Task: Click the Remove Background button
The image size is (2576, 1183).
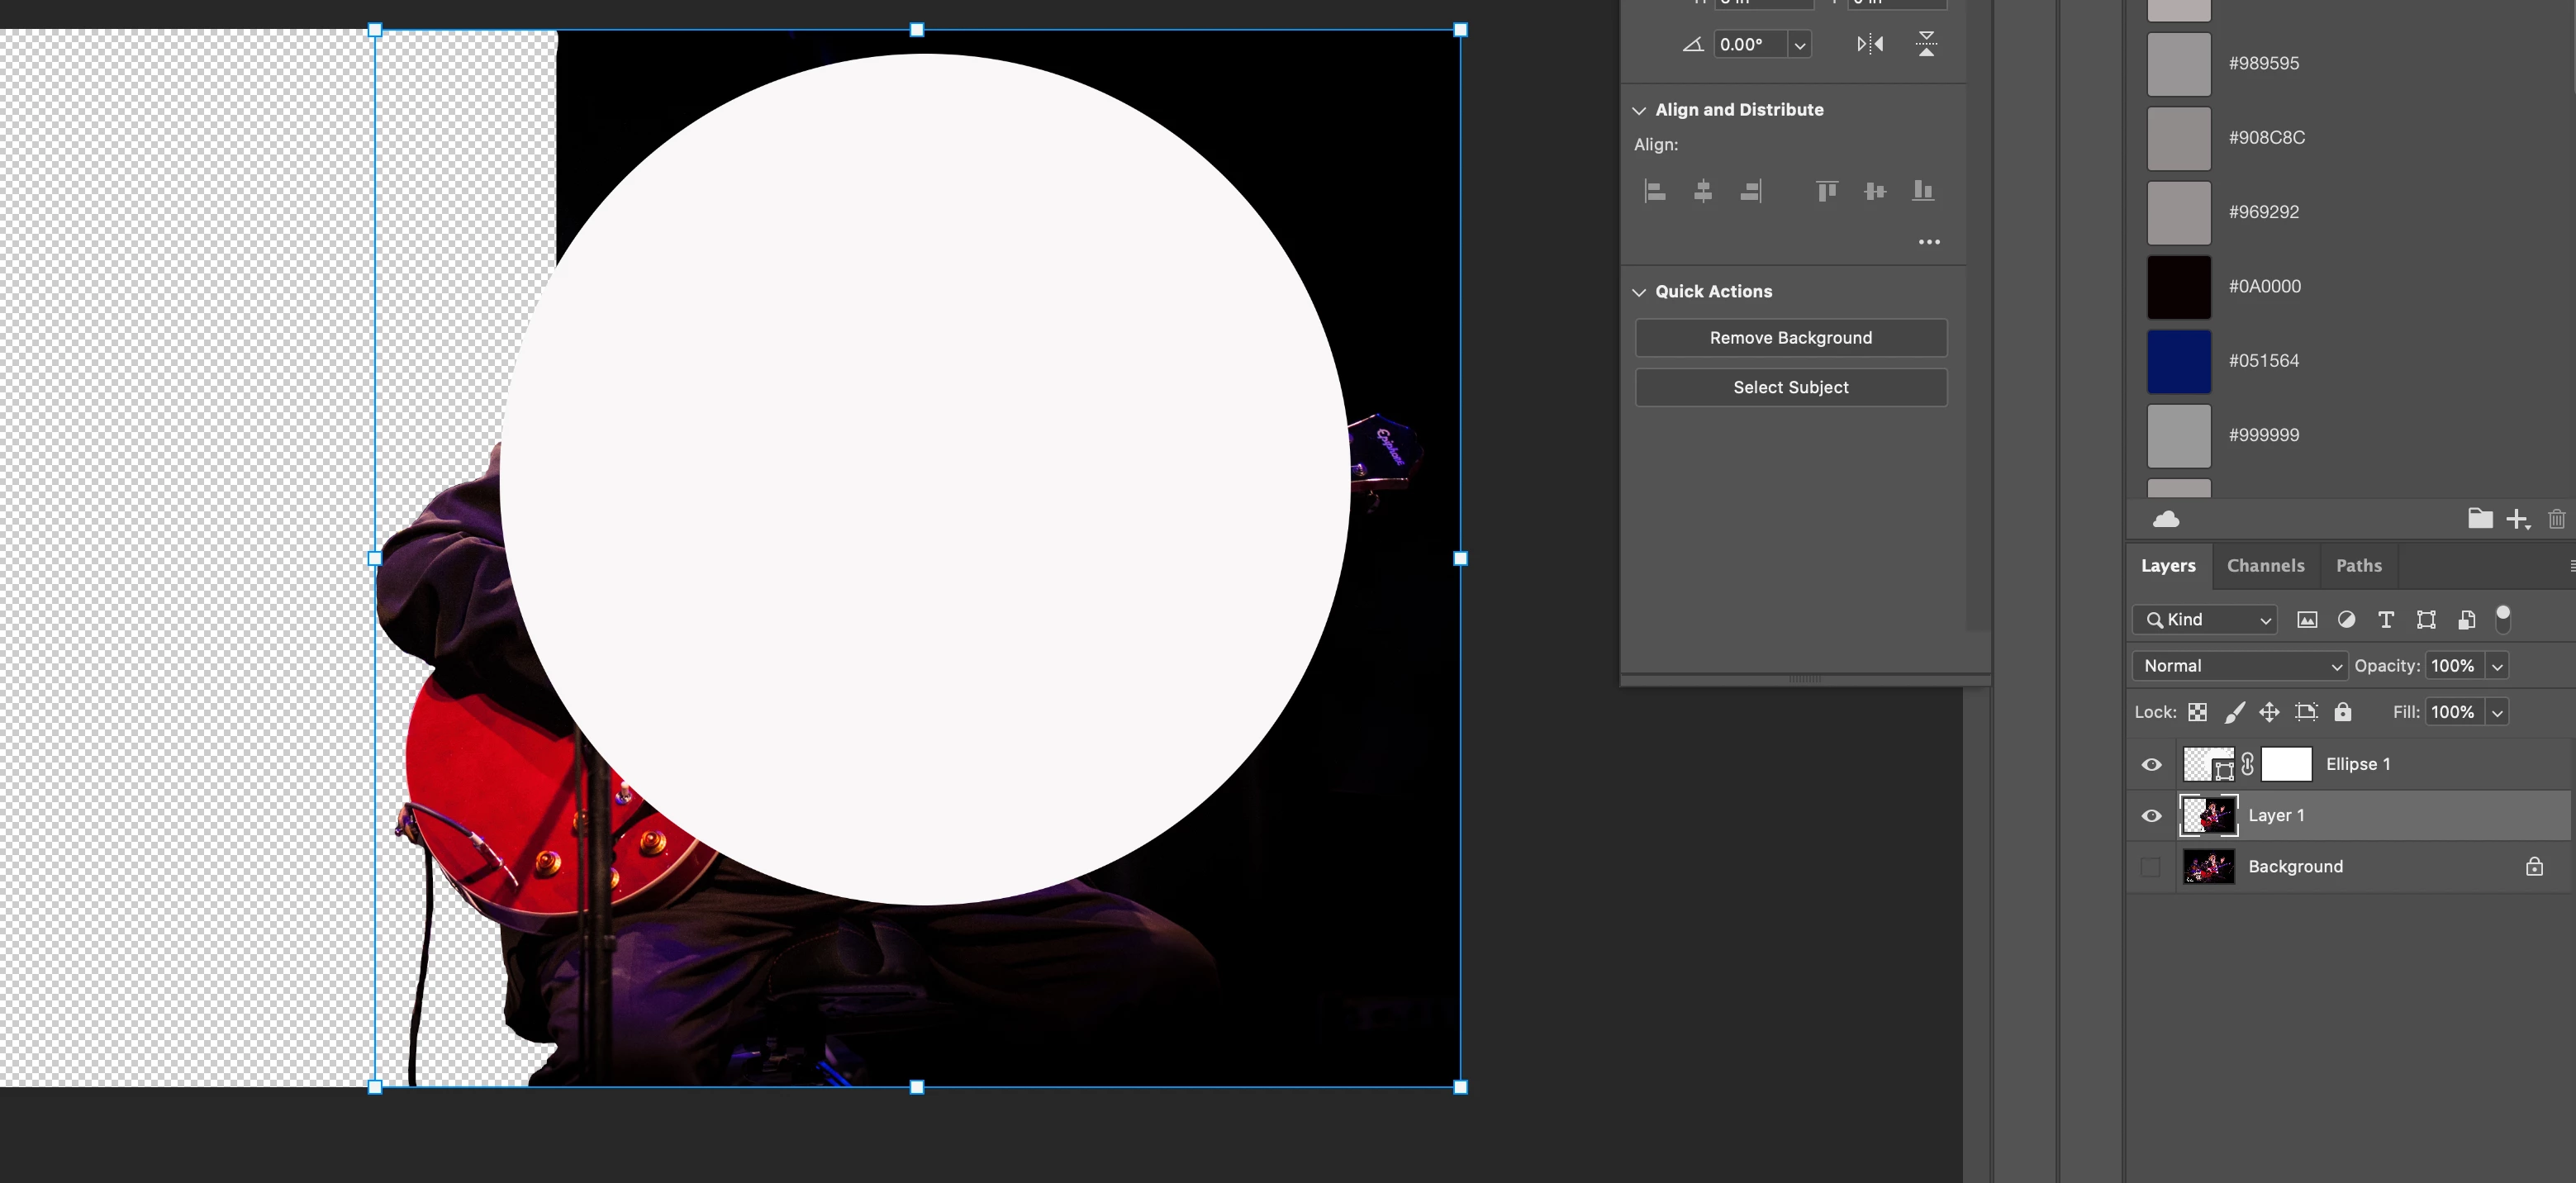Action: 1790,338
